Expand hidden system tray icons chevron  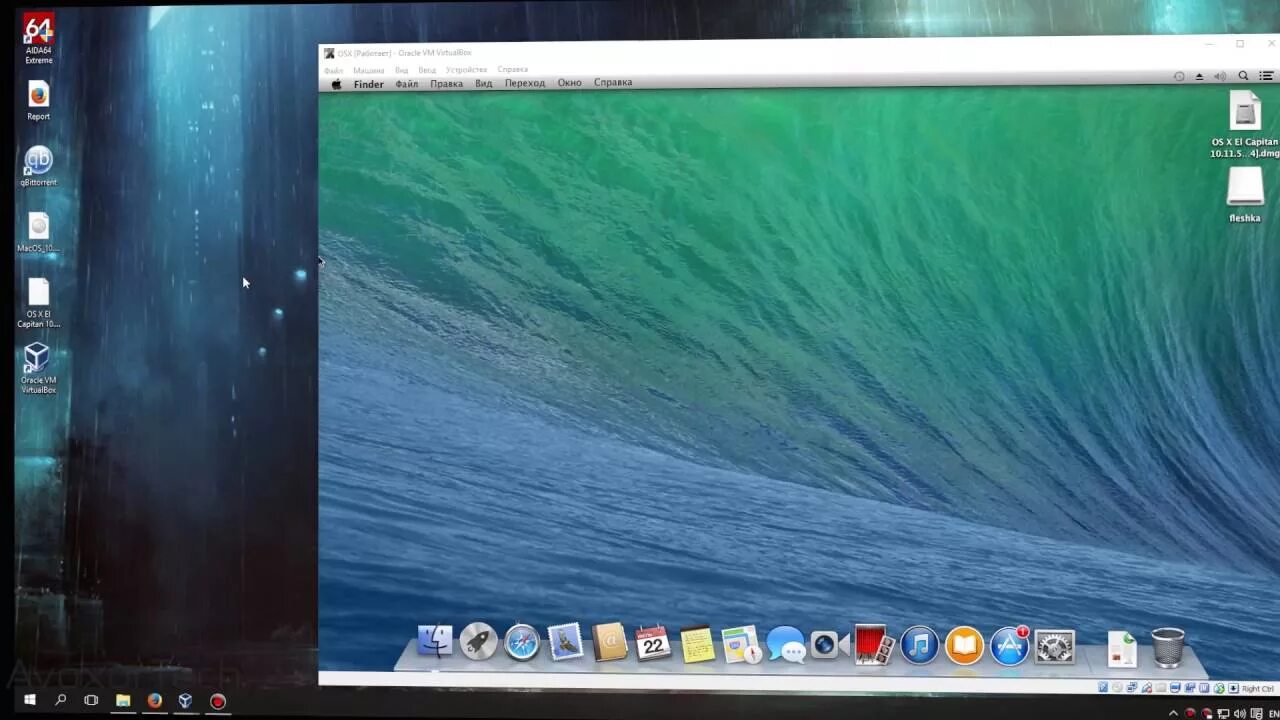(x=1174, y=714)
